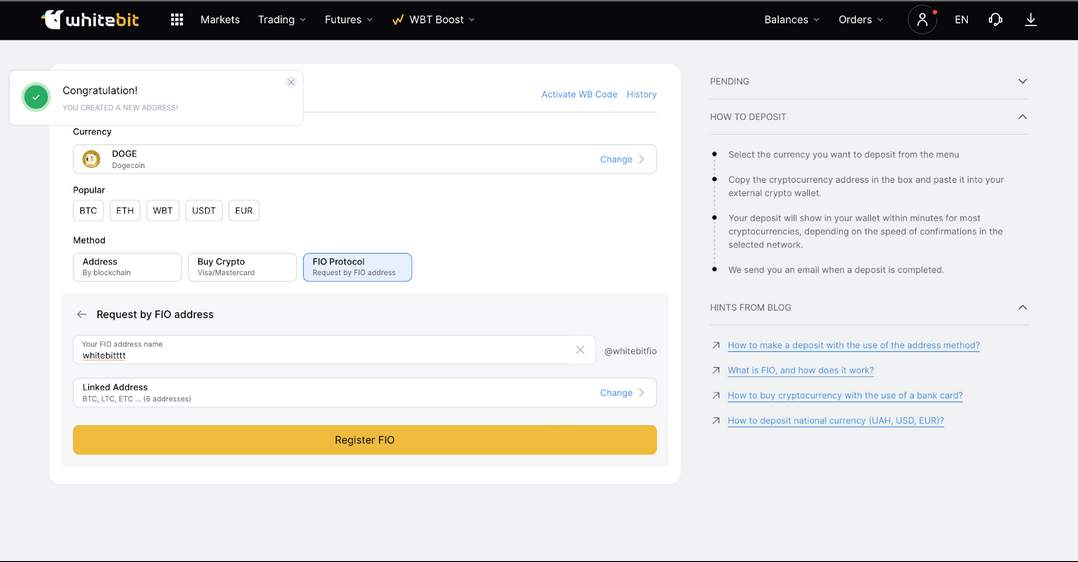1078x562 pixels.
Task: Select ETH popular currency
Action: (125, 210)
